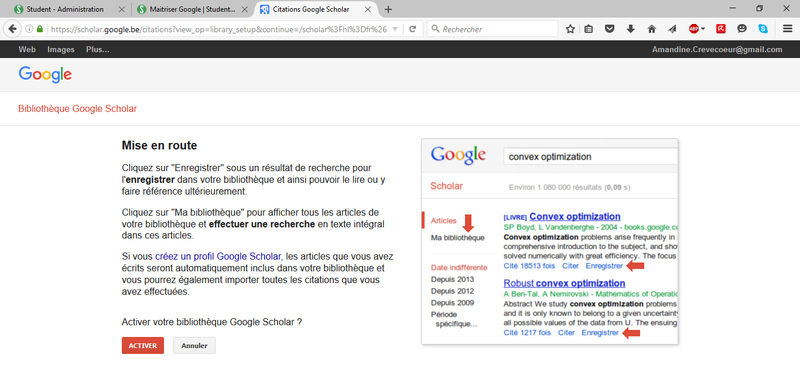
Task: Close the Citations Google Scholar tab
Action: point(367,9)
